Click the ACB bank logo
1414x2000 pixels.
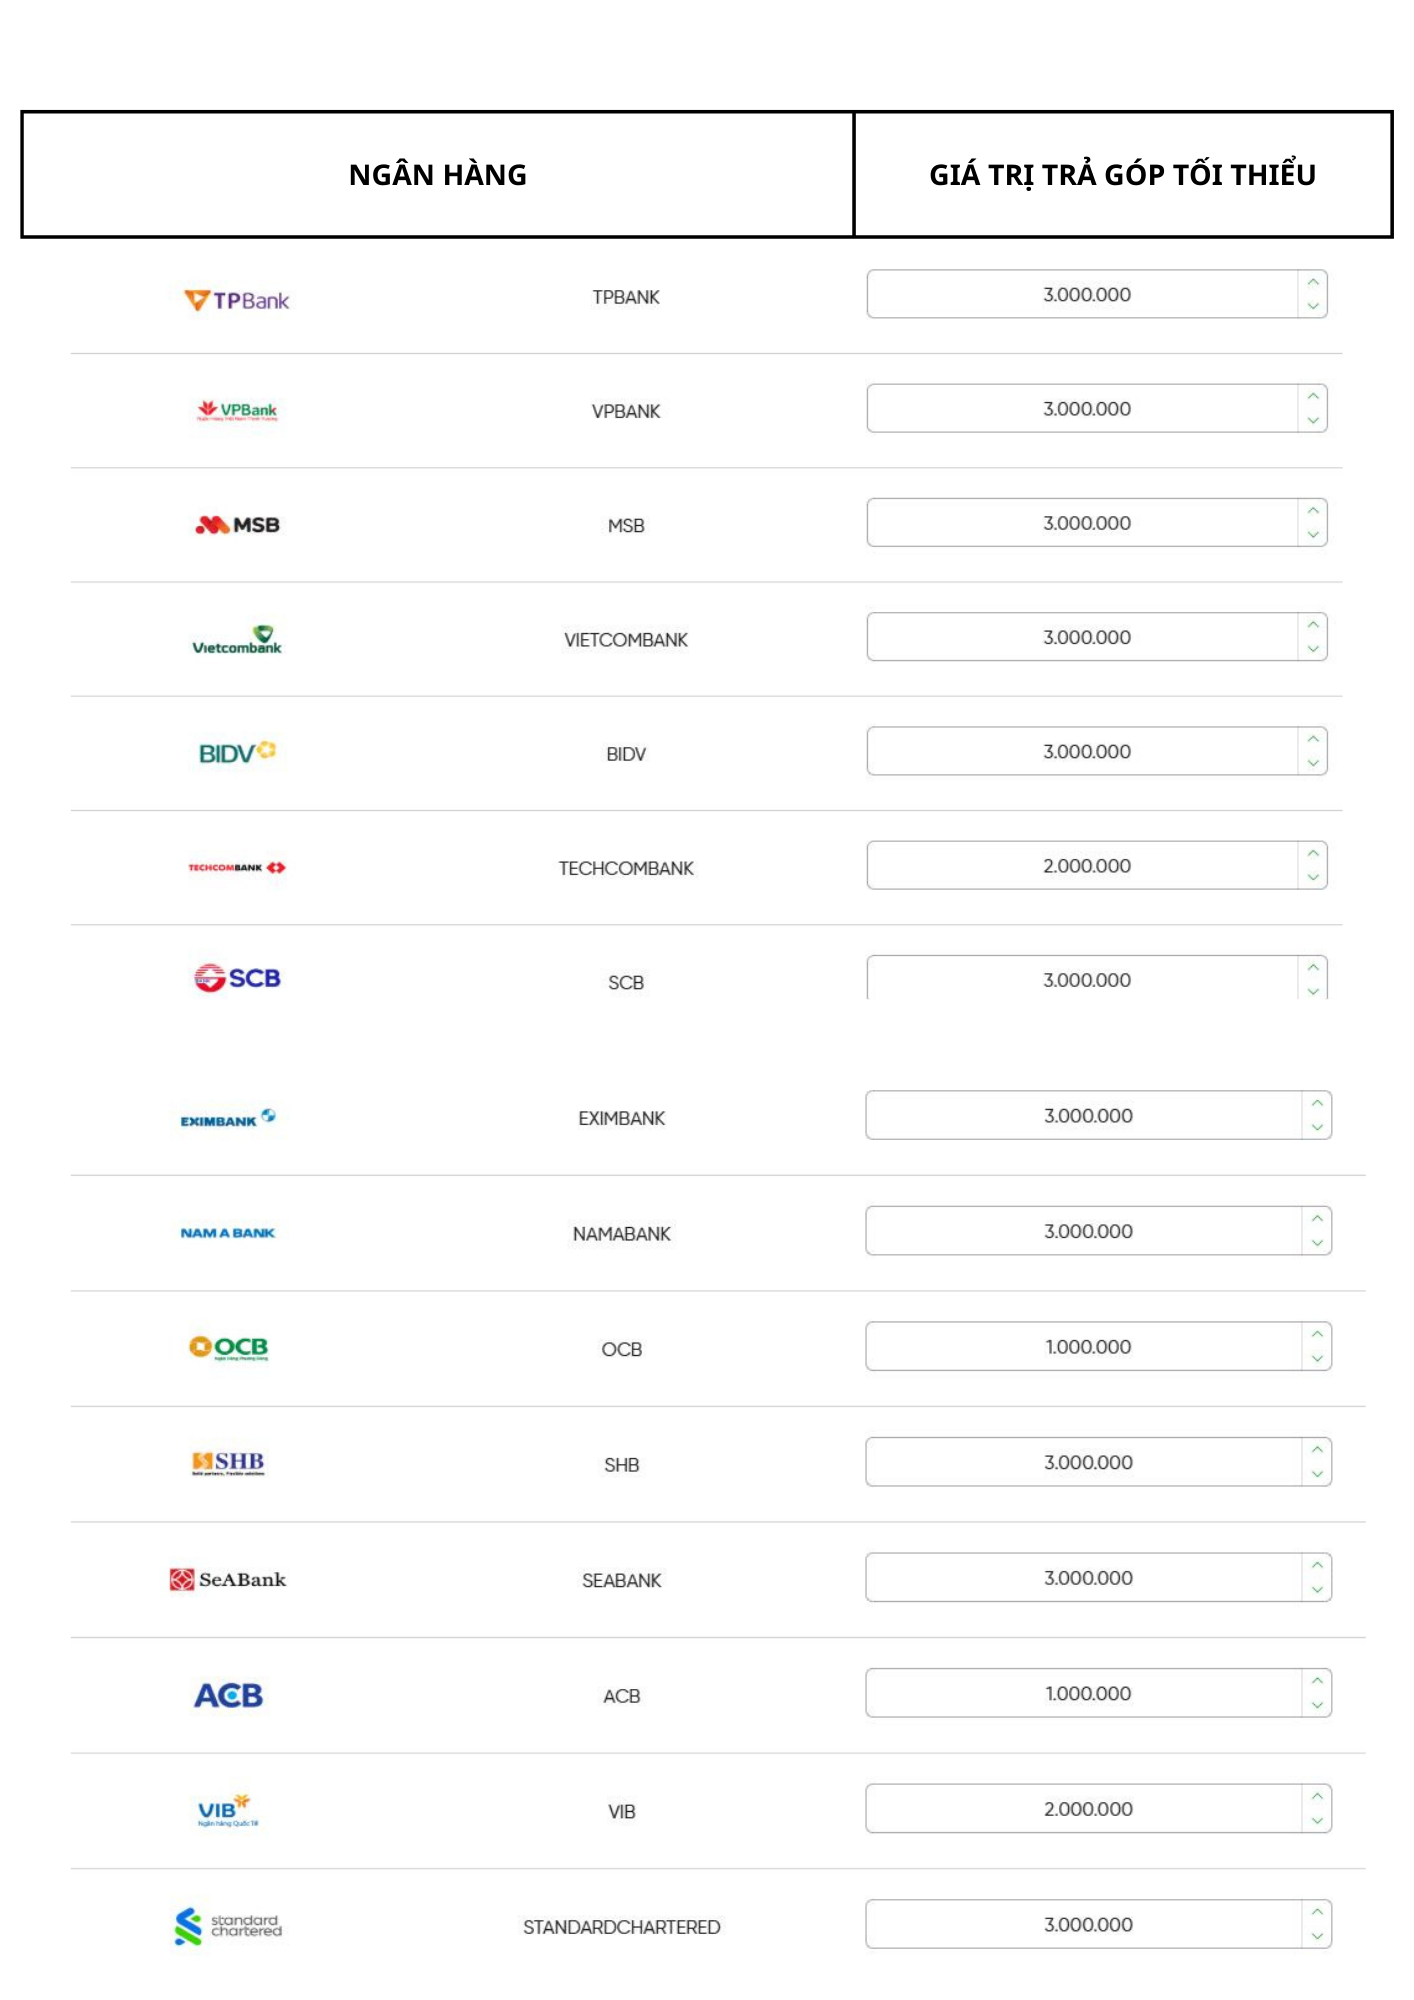[x=229, y=1695]
